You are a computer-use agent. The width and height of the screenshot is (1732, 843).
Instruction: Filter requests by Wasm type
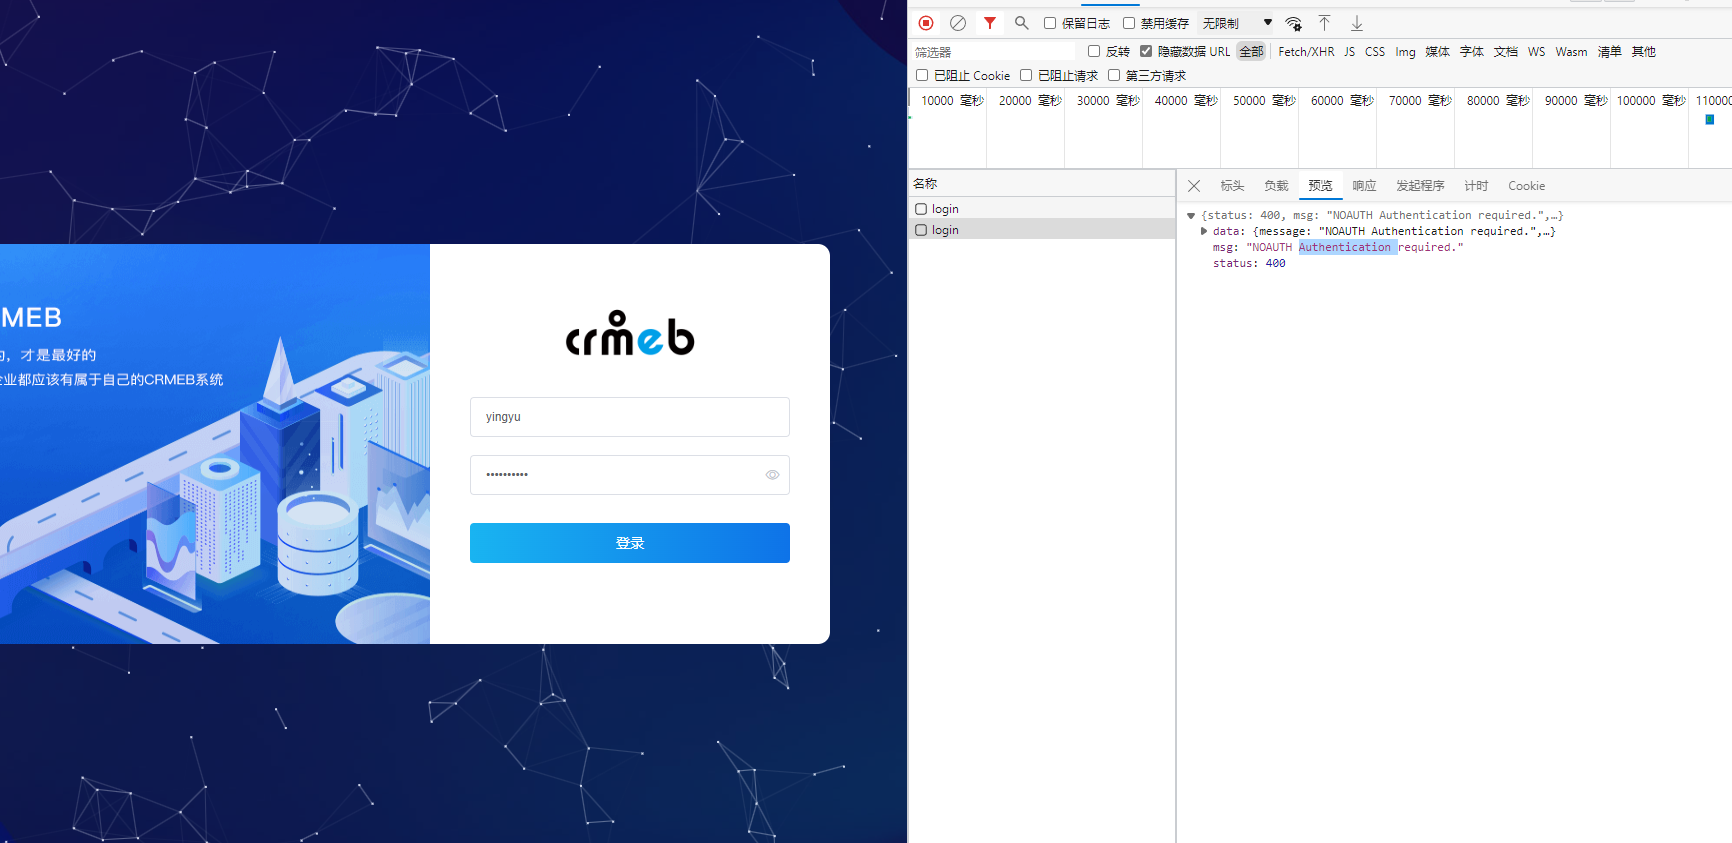[x=1571, y=52]
